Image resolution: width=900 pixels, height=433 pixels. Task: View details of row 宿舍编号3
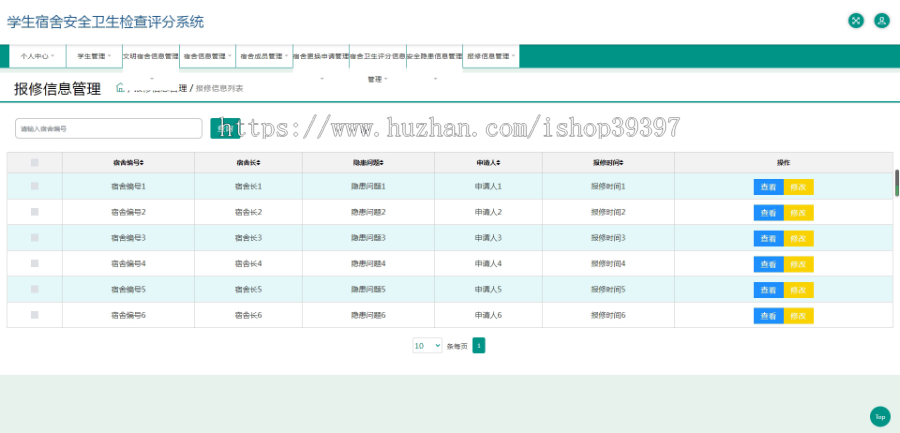[x=769, y=238]
